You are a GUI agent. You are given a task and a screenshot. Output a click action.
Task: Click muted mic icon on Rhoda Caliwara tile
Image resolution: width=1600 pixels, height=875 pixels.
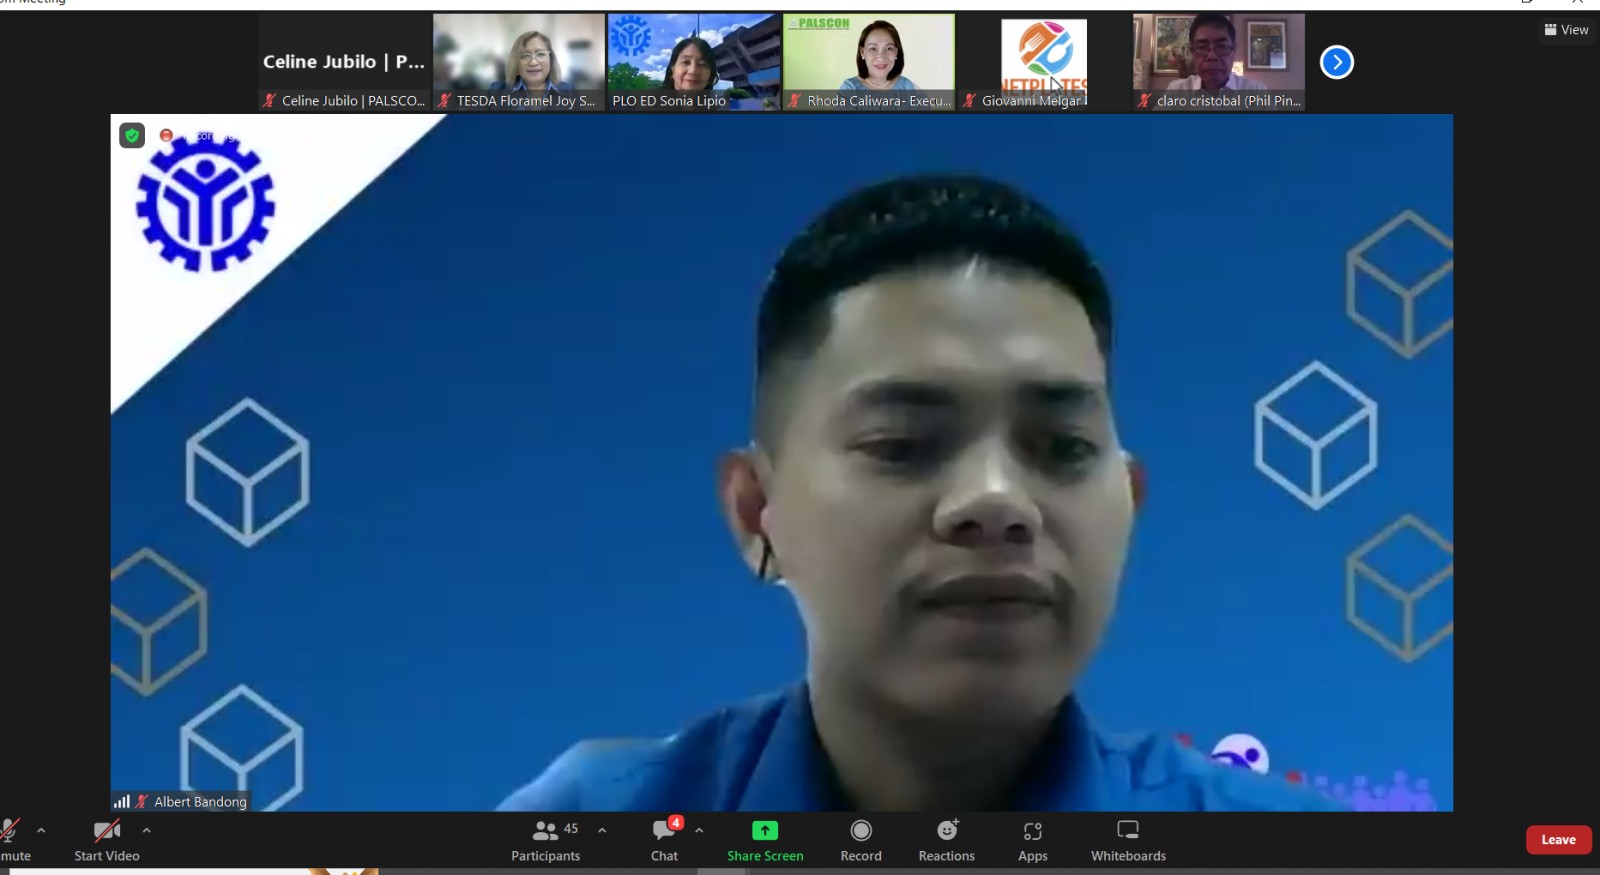click(x=795, y=100)
